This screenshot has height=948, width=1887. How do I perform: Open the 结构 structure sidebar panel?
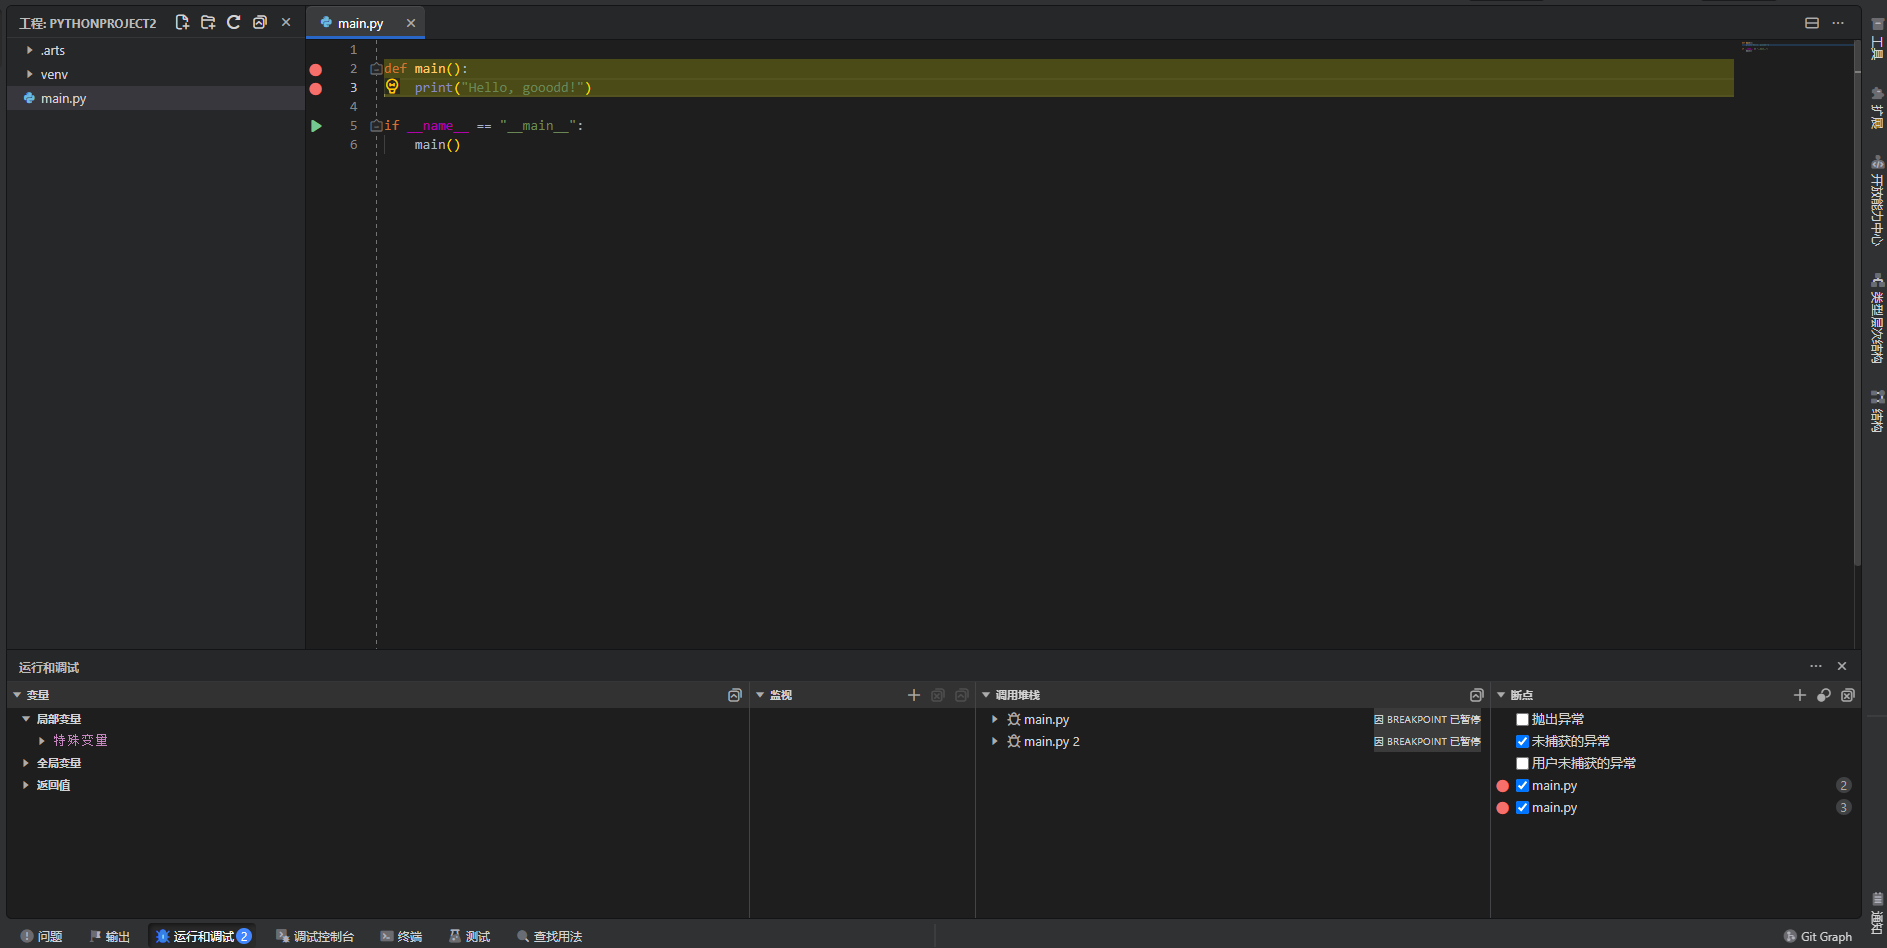pos(1877,410)
